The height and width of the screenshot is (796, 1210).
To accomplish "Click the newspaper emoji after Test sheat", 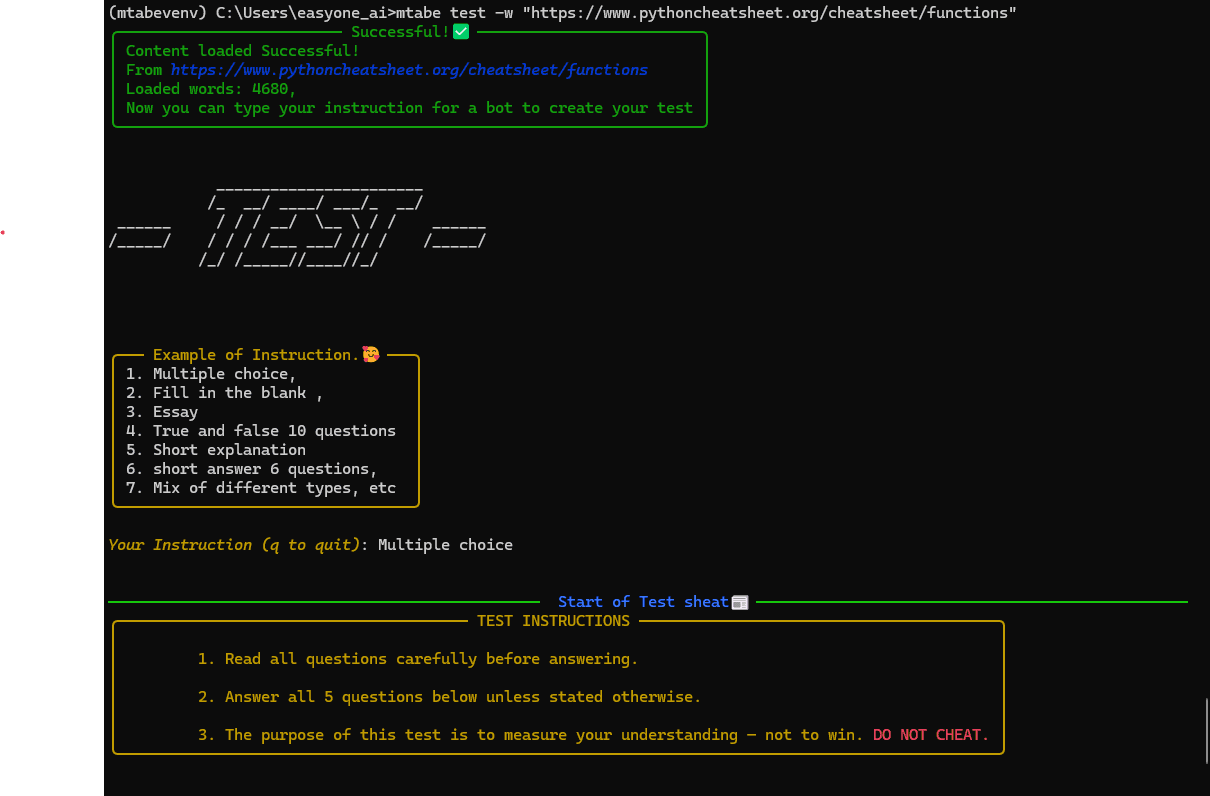I will (x=739, y=601).
